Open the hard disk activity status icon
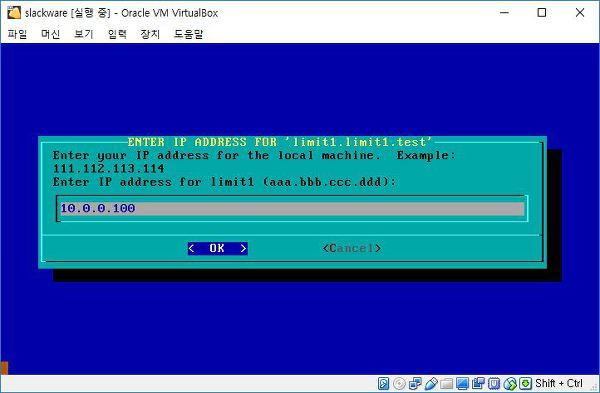Image resolution: width=600 pixels, height=393 pixels. coord(383,383)
